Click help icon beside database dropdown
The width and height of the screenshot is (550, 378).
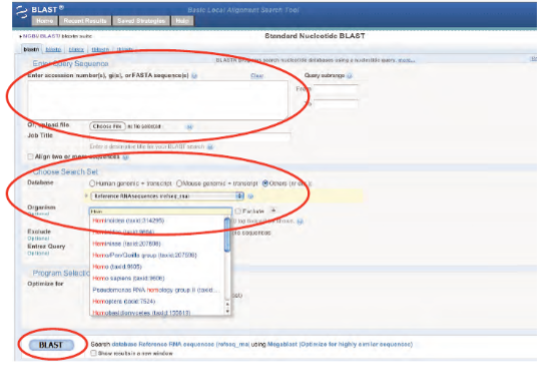(x=250, y=196)
